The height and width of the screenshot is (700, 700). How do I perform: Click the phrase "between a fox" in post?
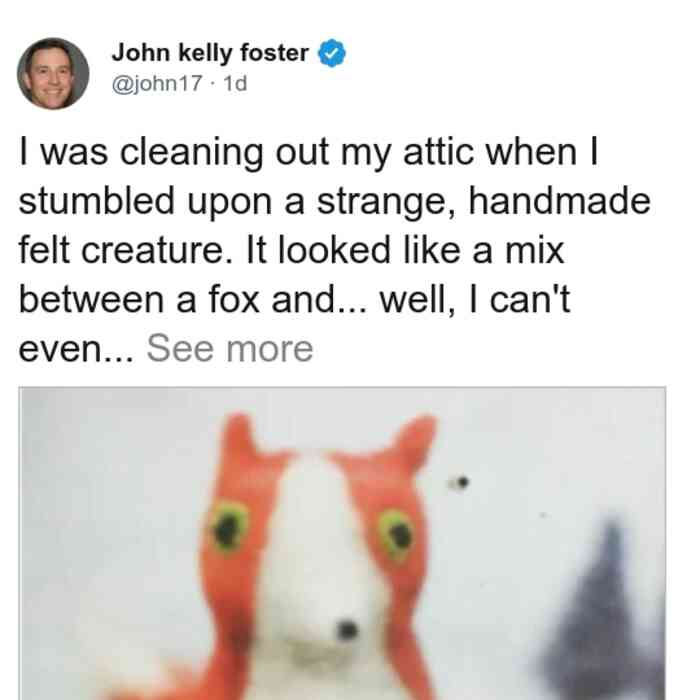point(139,300)
